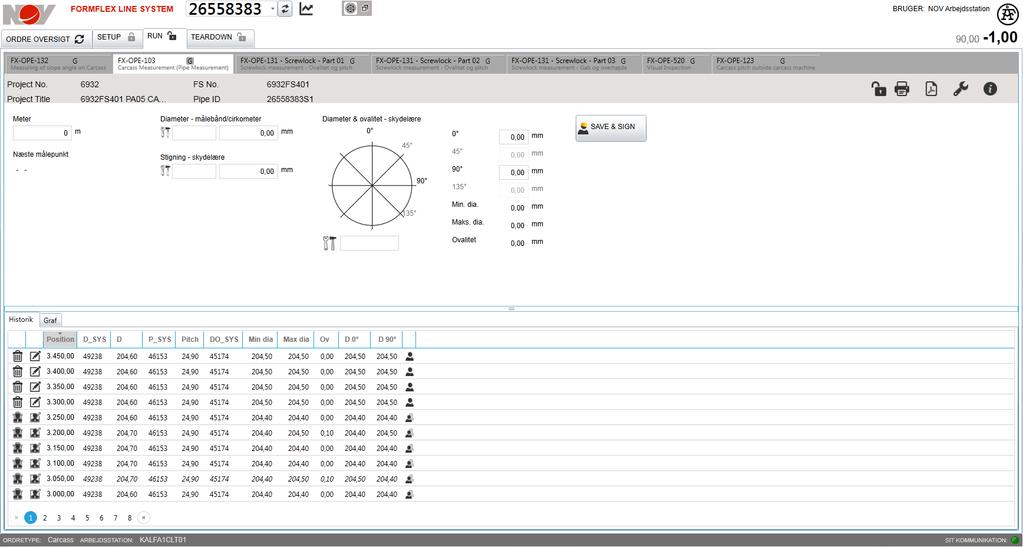
Task: Open the wrench tools icon
Action: [960, 89]
